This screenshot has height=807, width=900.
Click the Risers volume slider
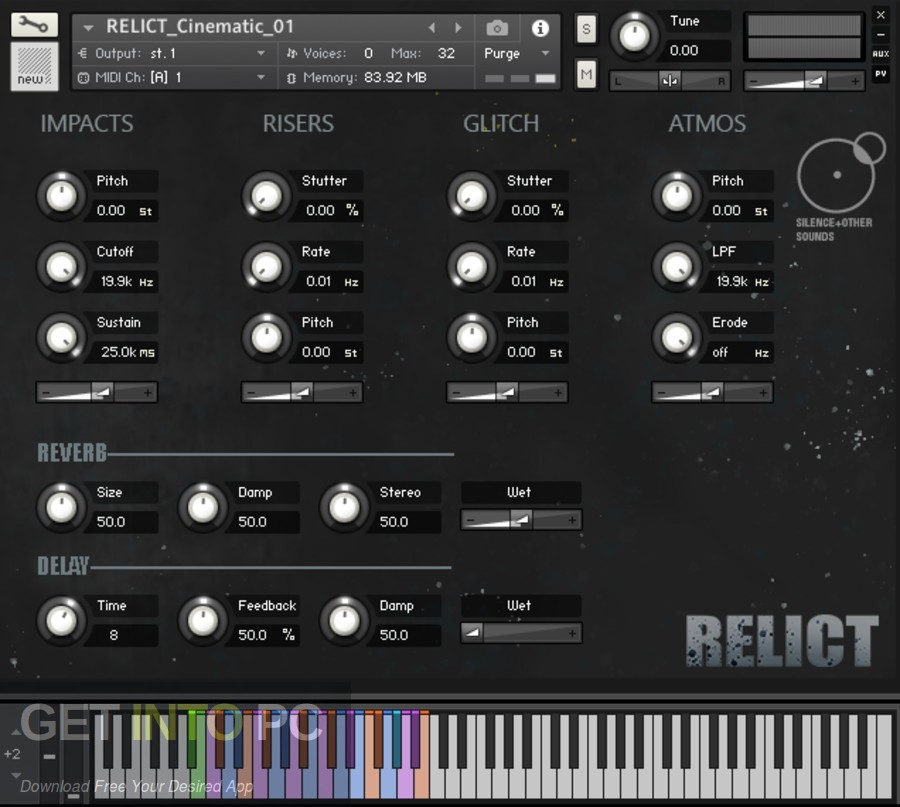[302, 393]
